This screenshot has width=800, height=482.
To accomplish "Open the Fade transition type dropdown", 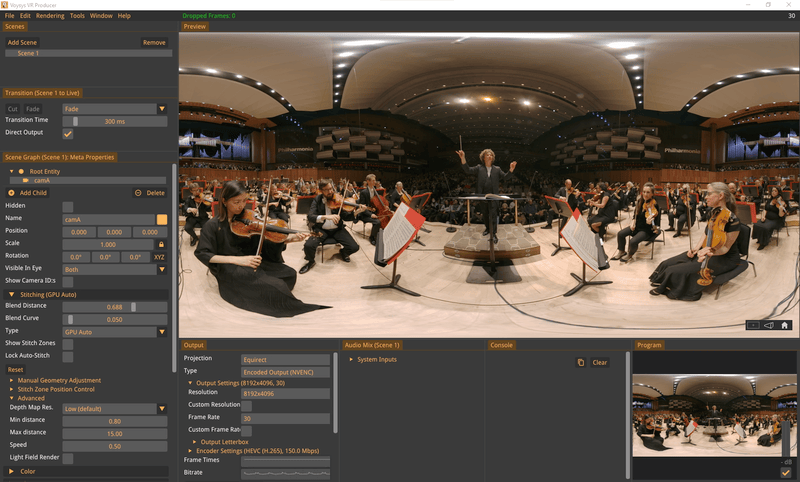I will [x=162, y=109].
